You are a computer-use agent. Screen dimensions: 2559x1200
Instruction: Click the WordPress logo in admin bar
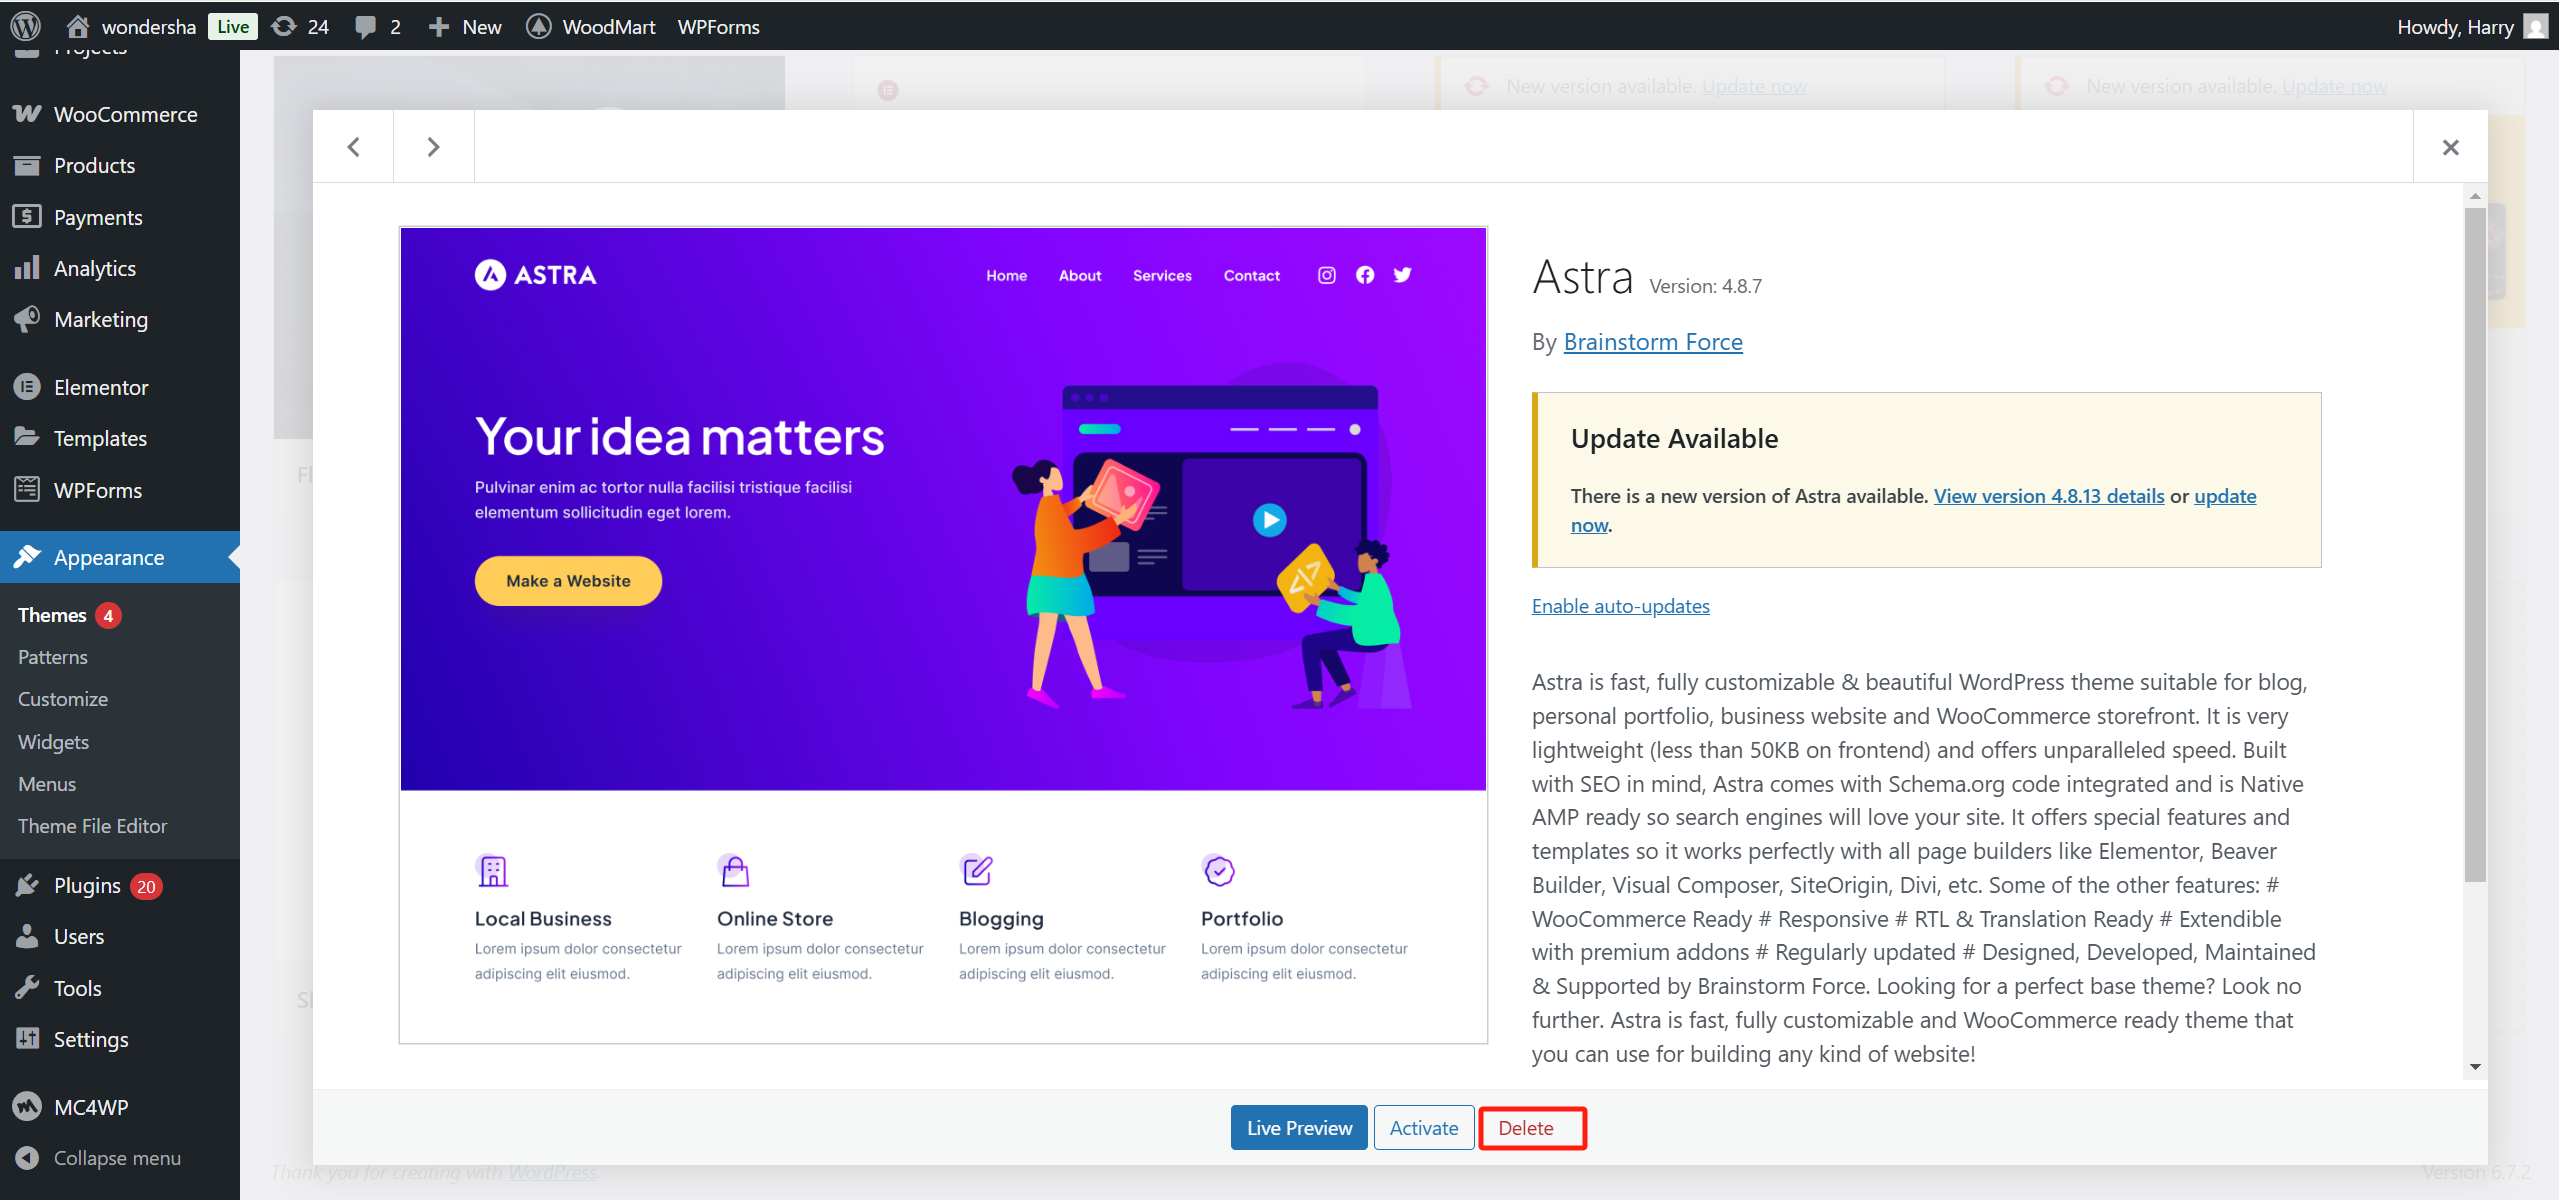coord(25,26)
